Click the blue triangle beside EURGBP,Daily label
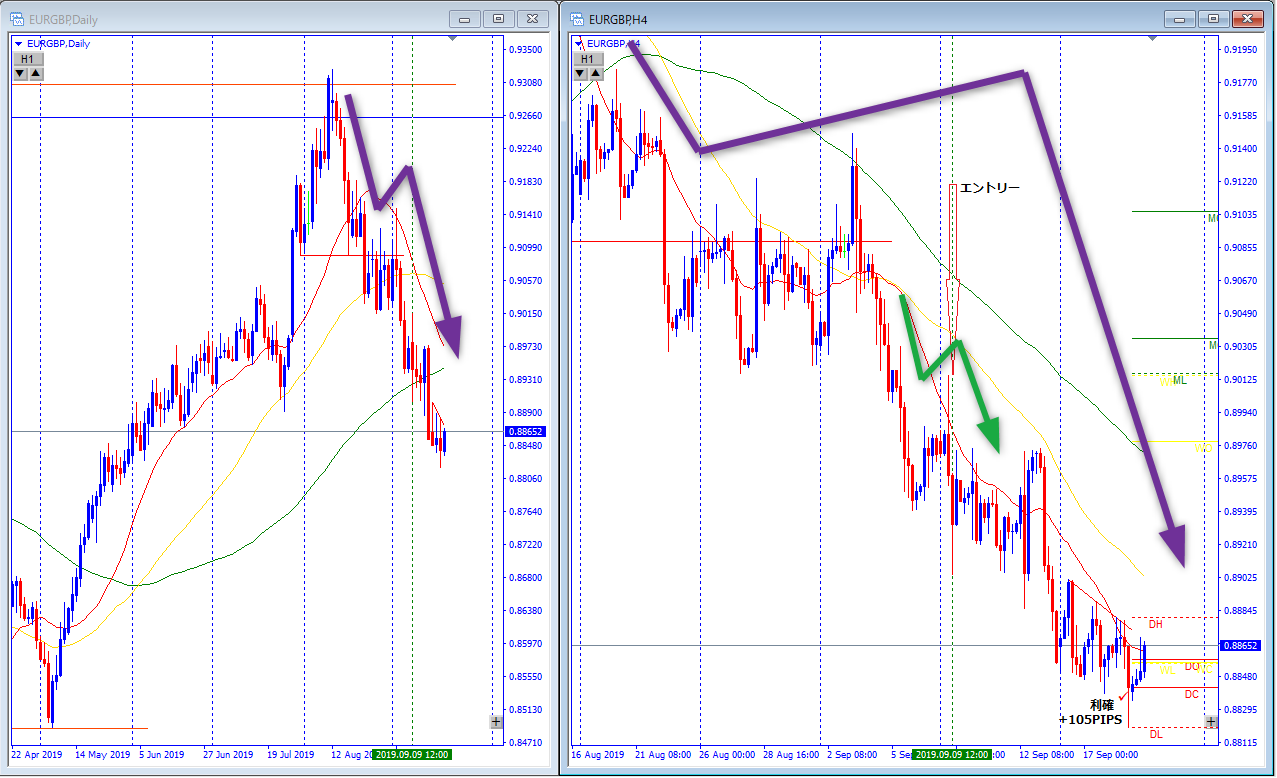This screenshot has width=1277, height=778. pos(18,43)
